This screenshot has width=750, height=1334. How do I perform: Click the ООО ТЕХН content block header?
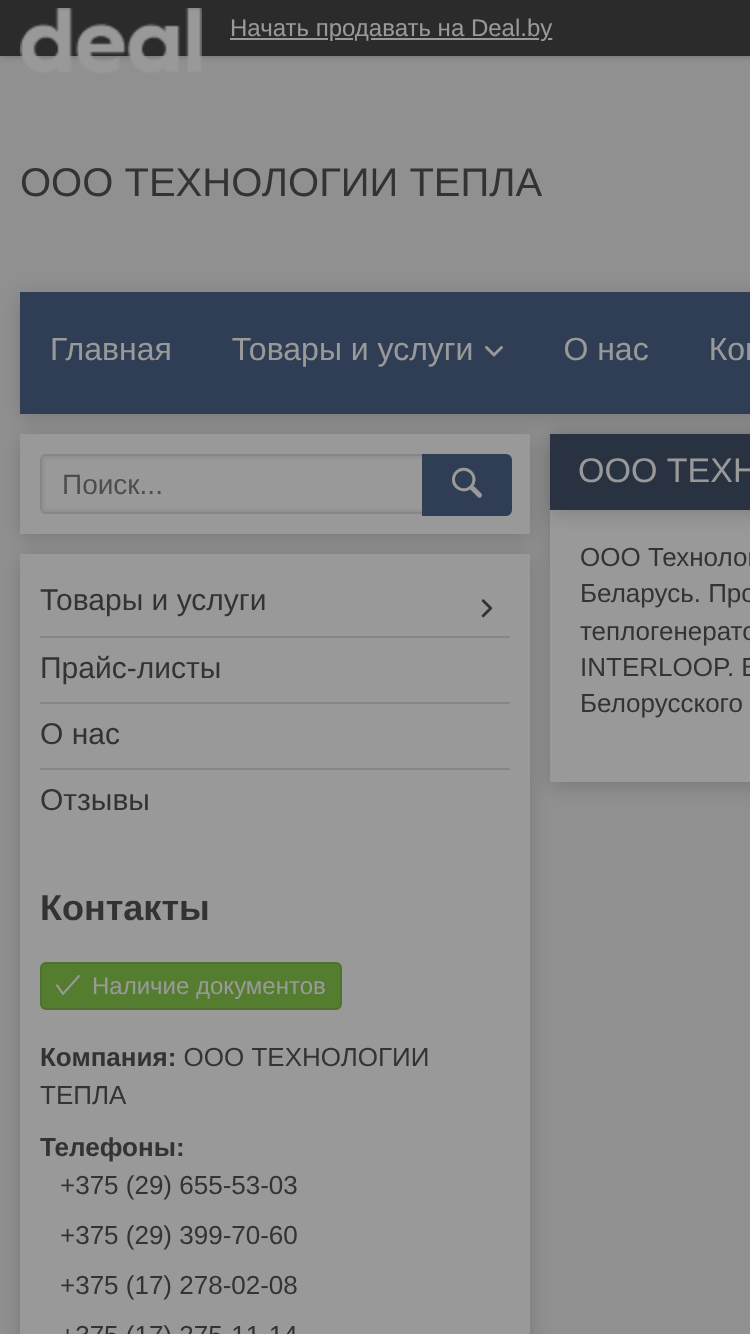coord(650,472)
